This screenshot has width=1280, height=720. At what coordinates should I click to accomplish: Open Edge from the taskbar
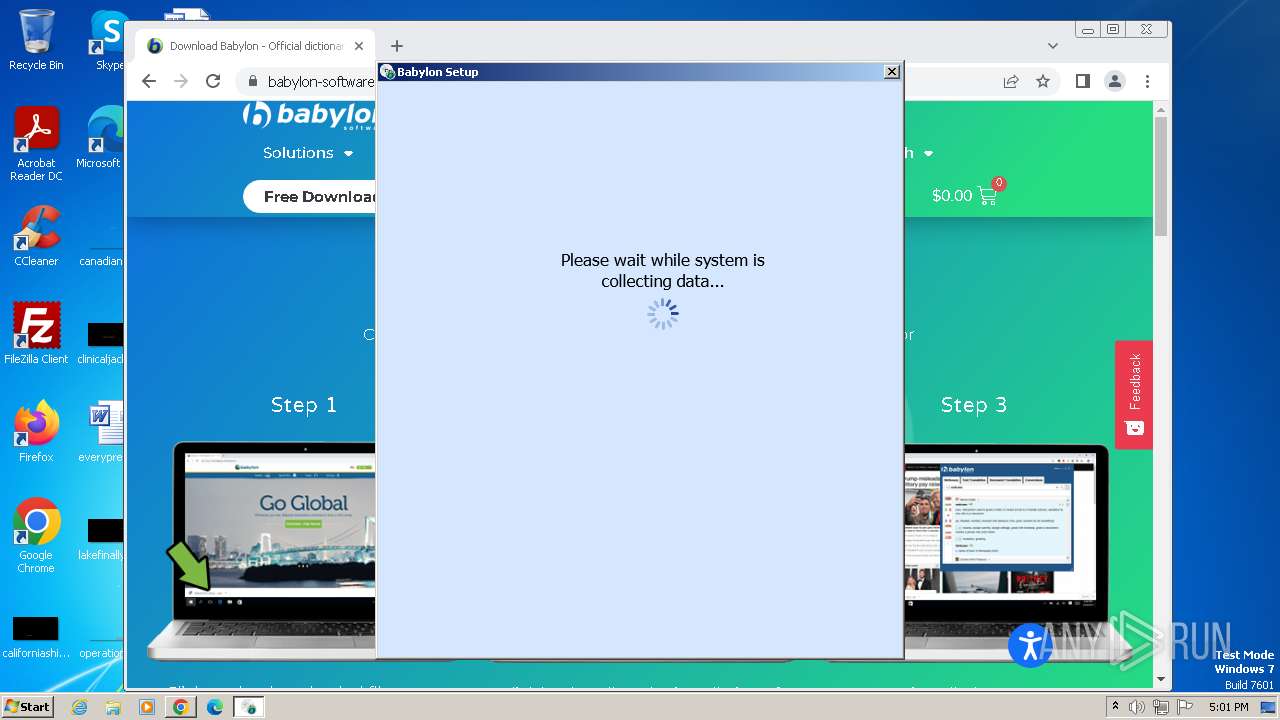click(215, 707)
